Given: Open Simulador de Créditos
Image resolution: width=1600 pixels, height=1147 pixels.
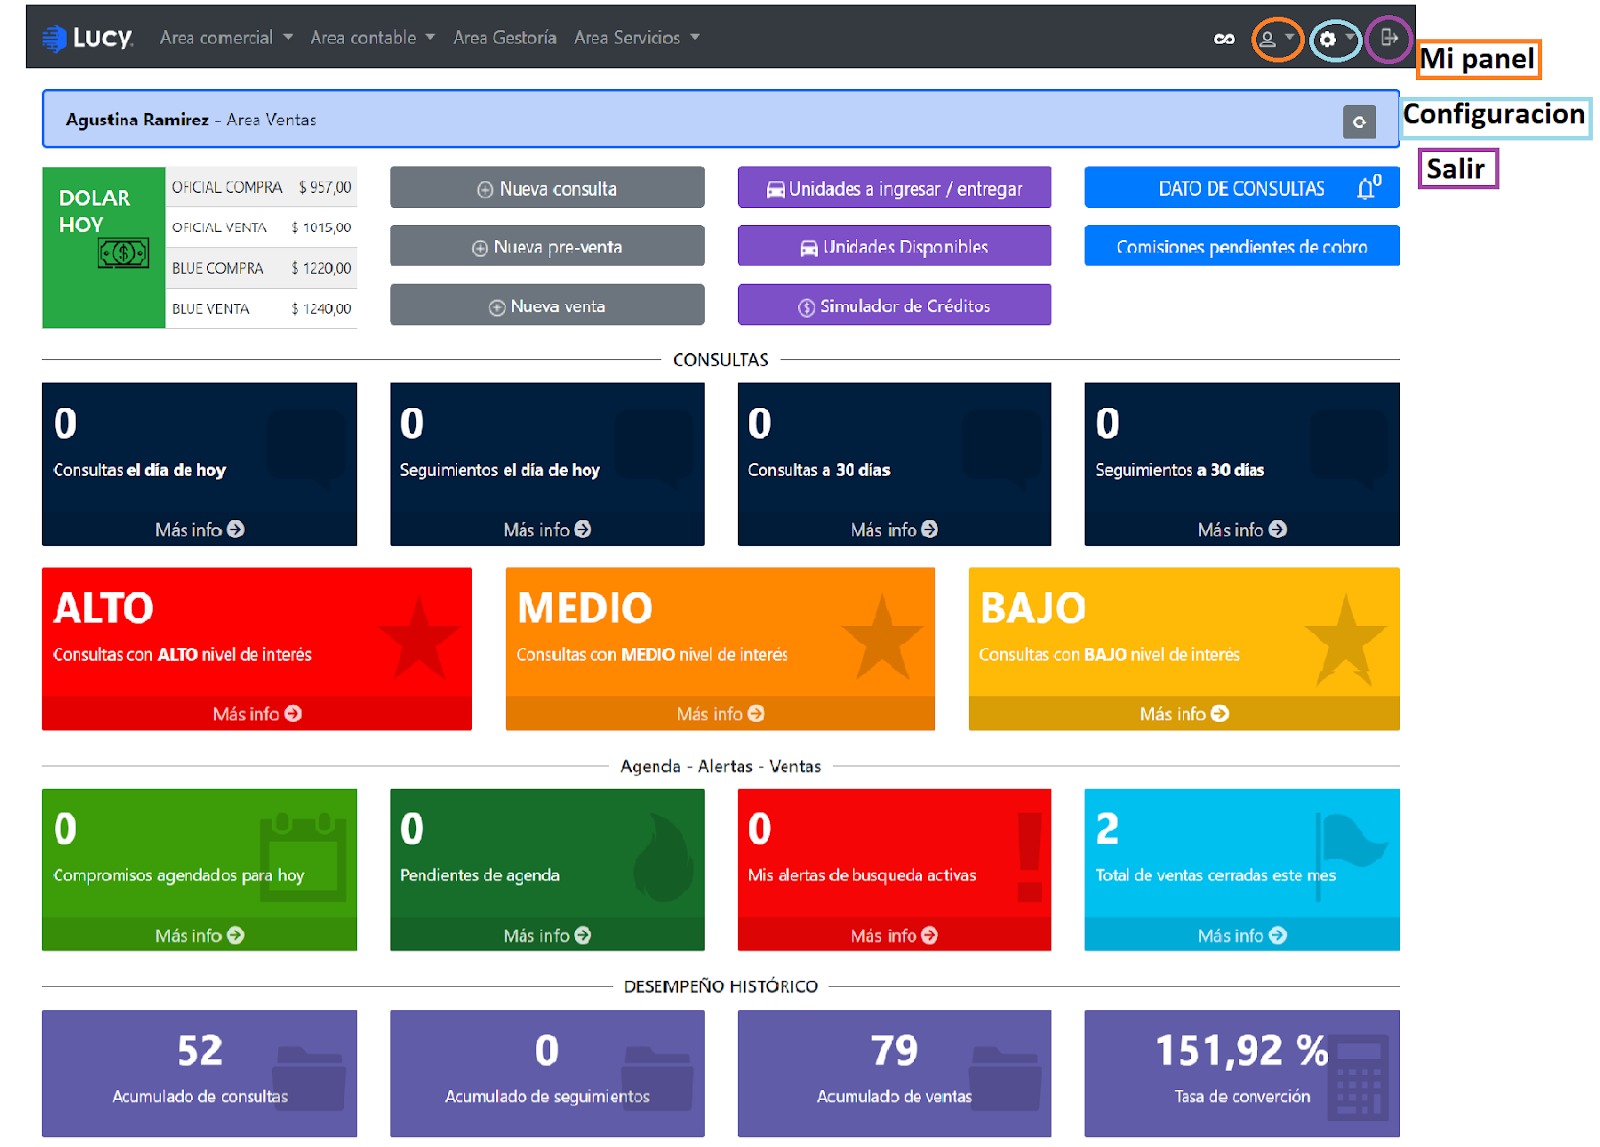Looking at the screenshot, I should pos(894,305).
